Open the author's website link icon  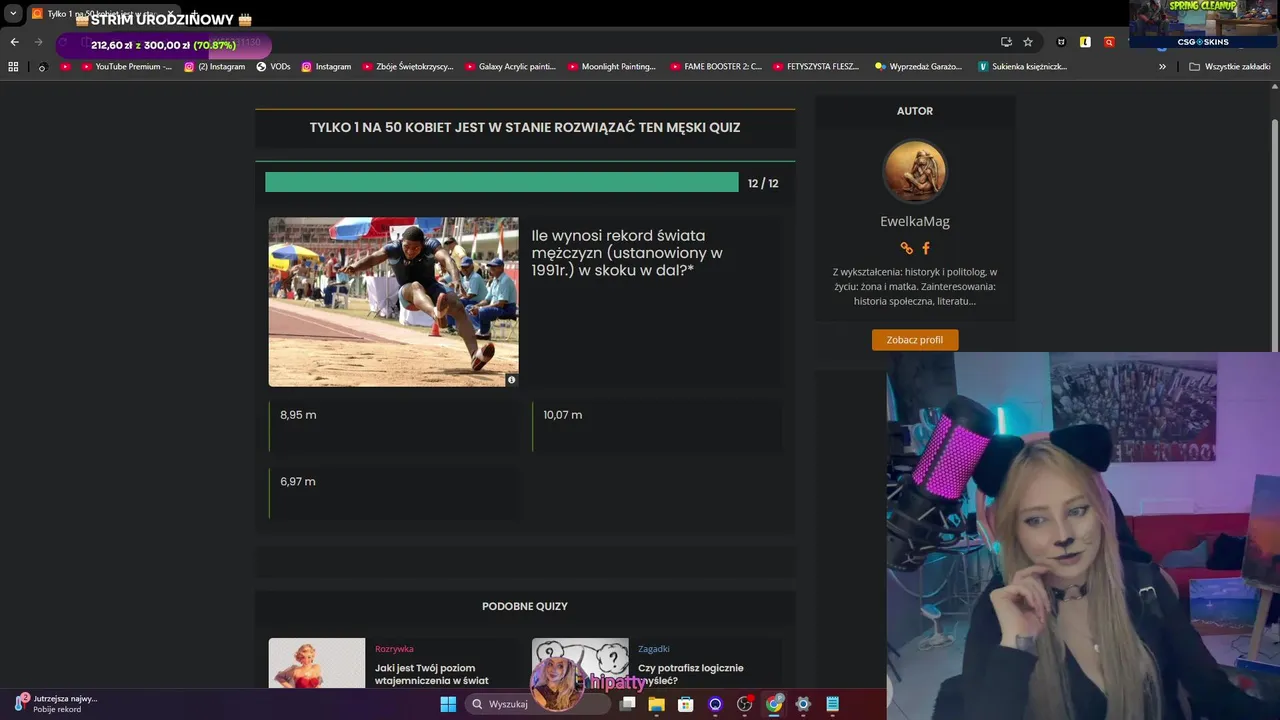906,248
